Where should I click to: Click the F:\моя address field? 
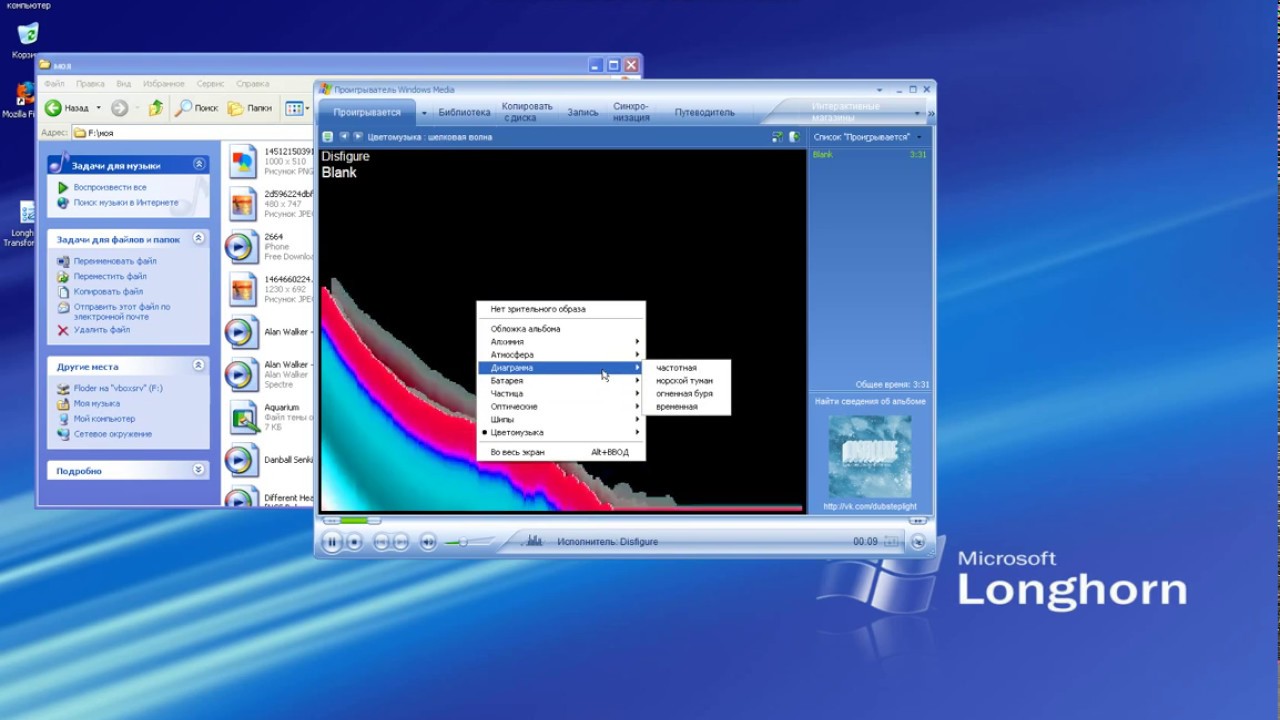tap(190, 132)
